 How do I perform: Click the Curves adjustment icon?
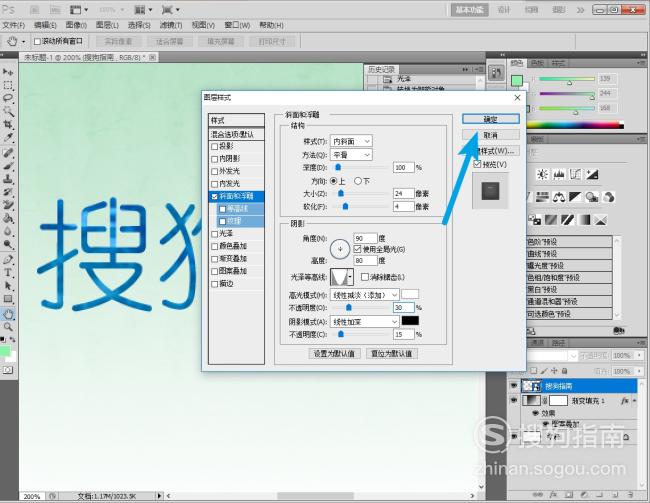575,174
